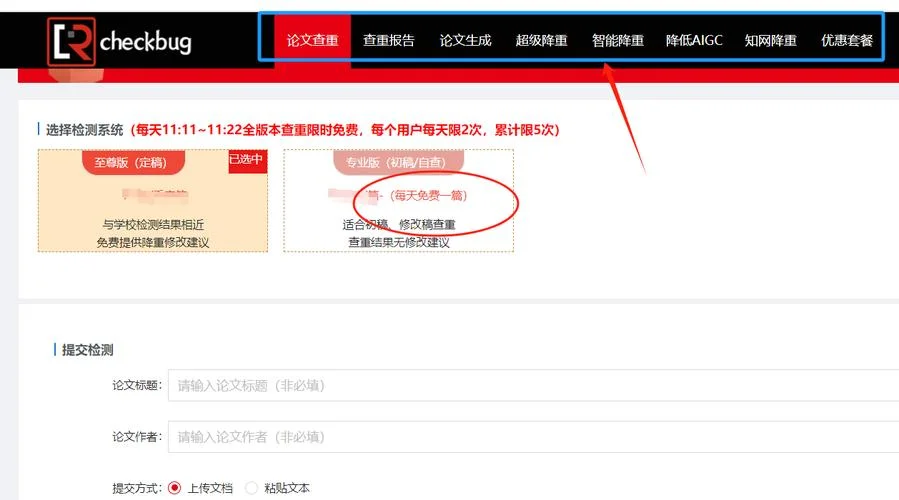Click the 每天免费一篇 text
The image size is (899, 500).
pyautogui.click(x=428, y=196)
